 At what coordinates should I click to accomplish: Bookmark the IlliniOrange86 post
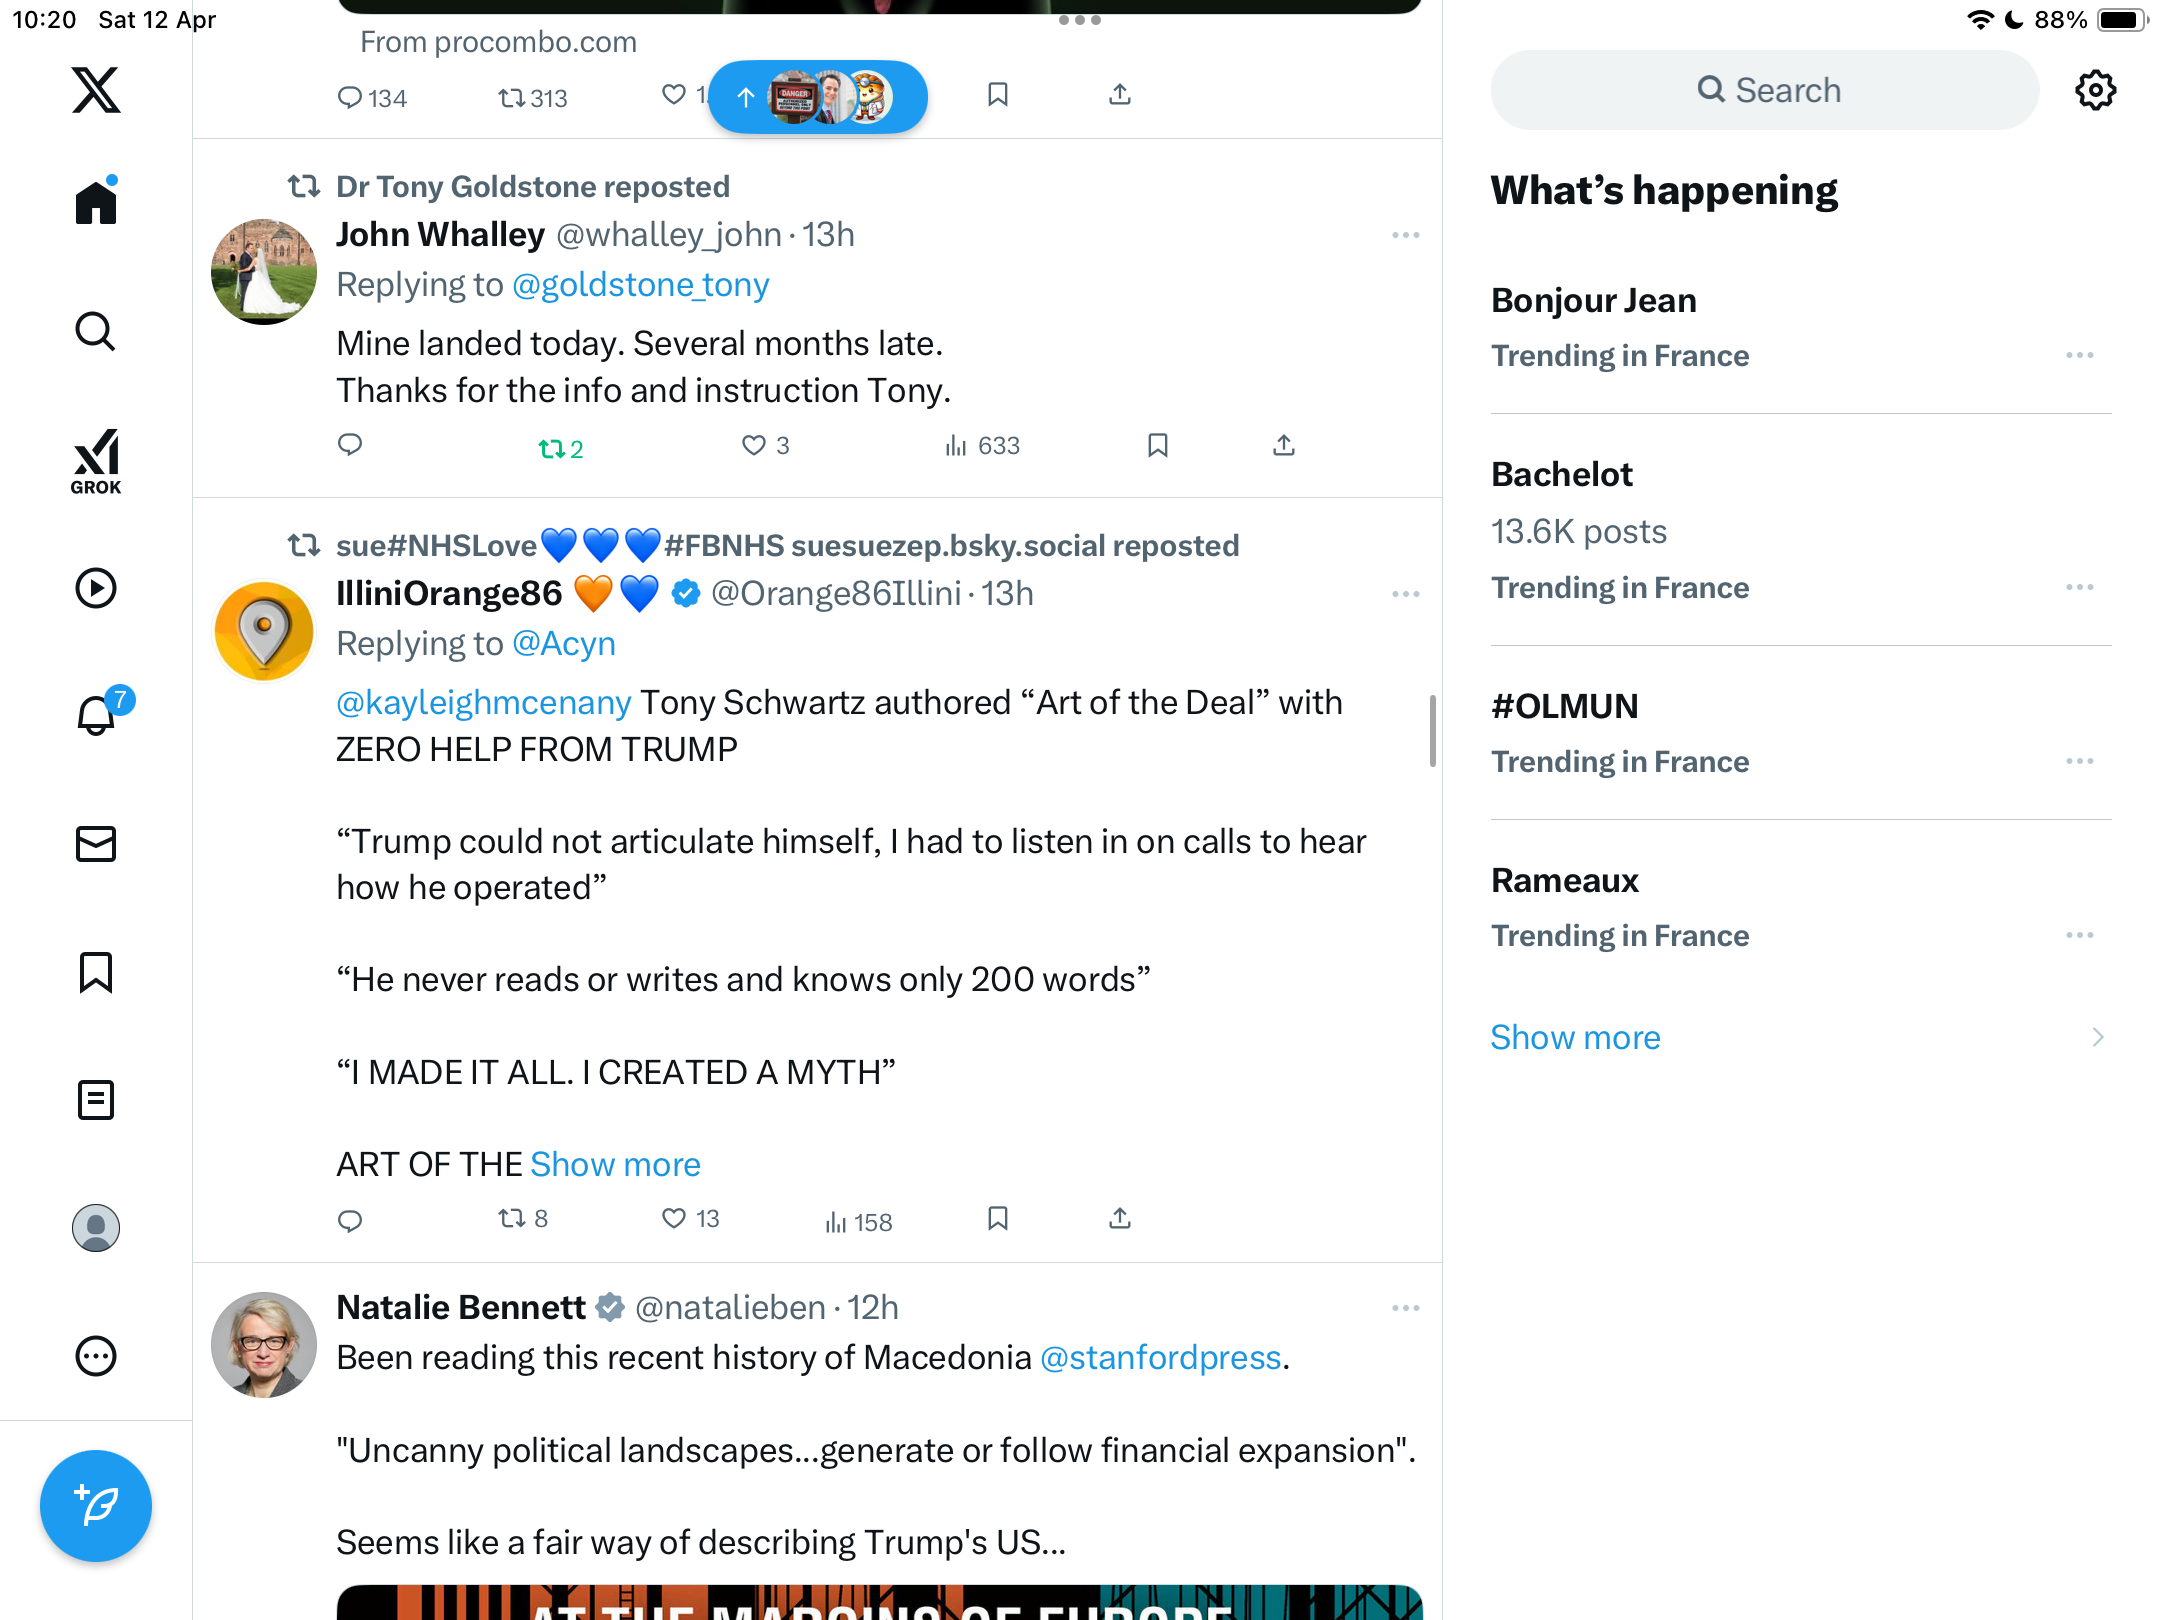[998, 1218]
